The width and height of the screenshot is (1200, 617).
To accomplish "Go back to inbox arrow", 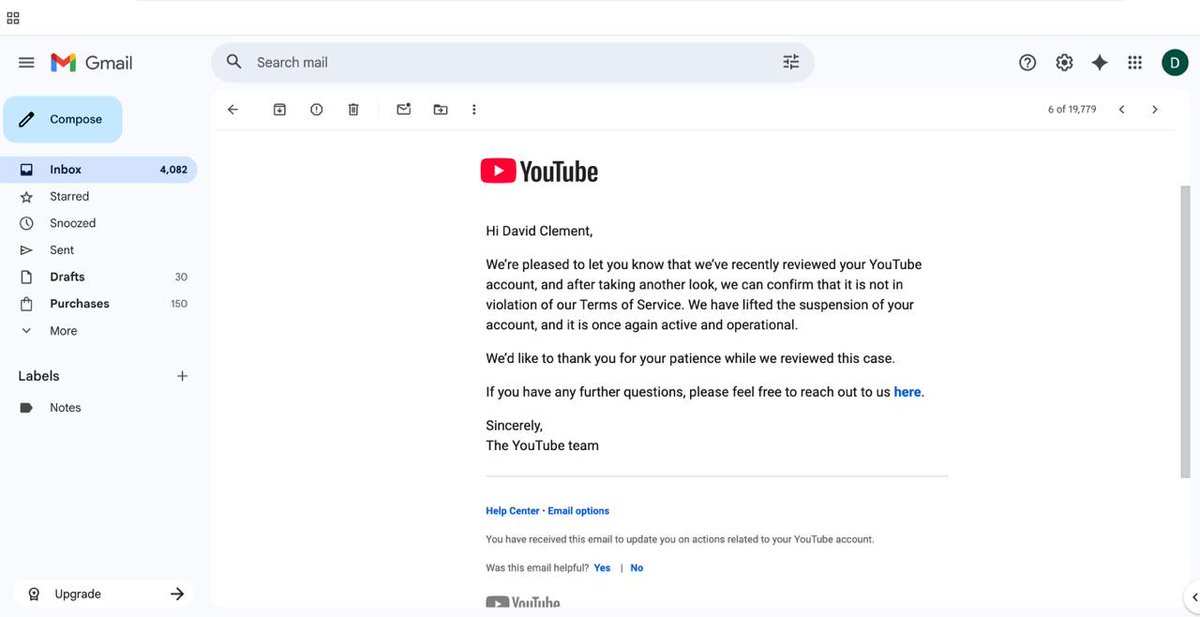I will (233, 109).
